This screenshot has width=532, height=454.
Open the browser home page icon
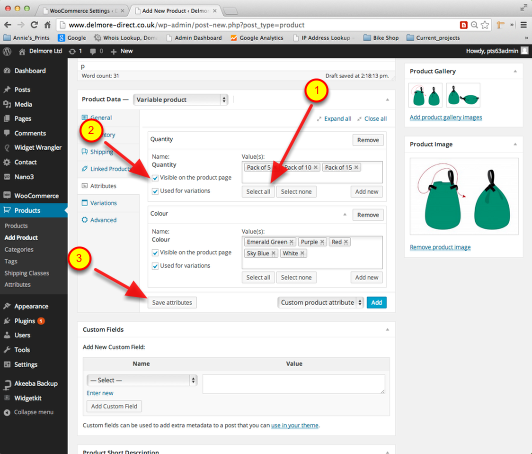pos(48,25)
